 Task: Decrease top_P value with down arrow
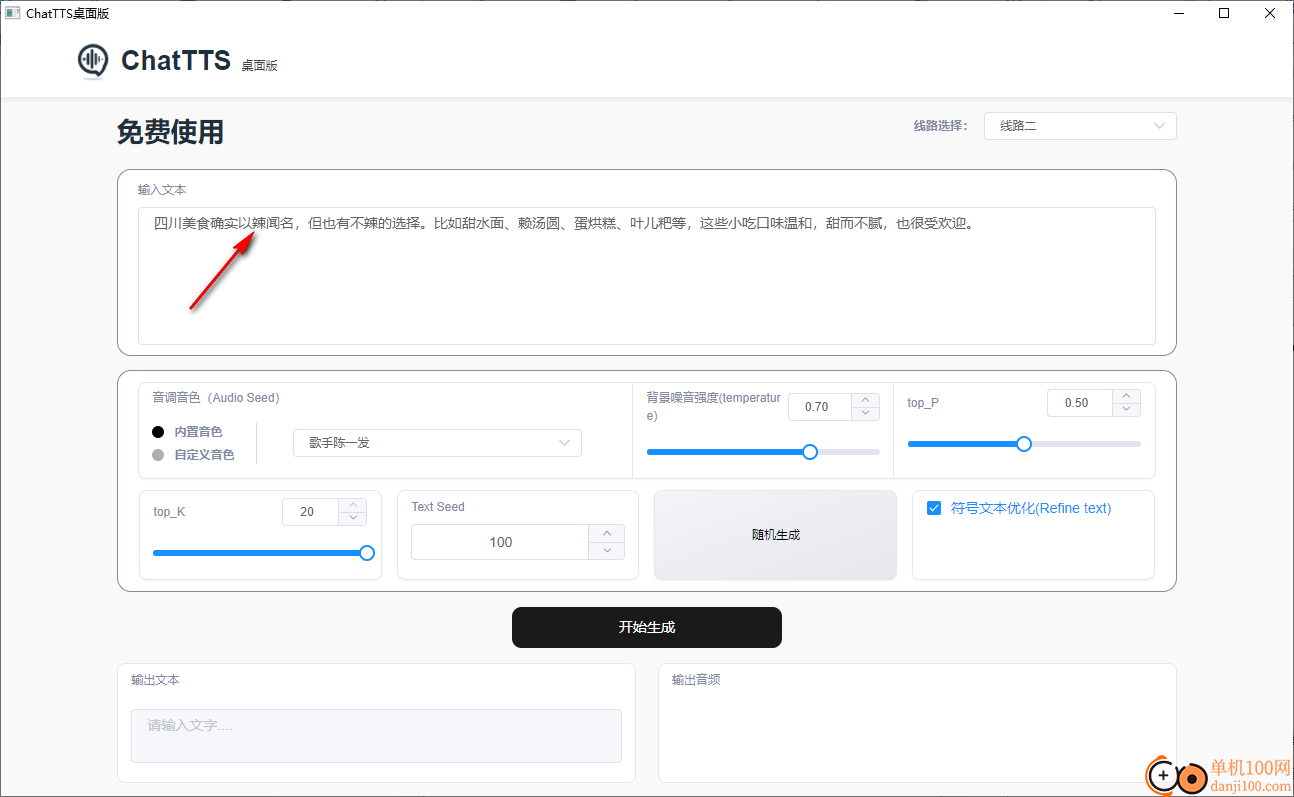[x=1127, y=410]
